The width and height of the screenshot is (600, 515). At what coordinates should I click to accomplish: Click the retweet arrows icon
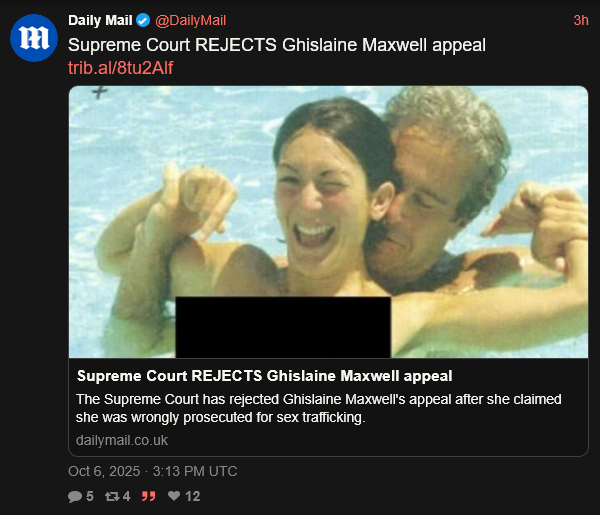(x=112, y=497)
